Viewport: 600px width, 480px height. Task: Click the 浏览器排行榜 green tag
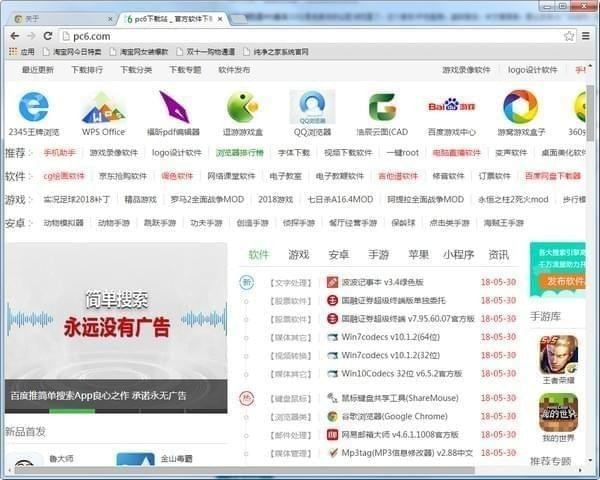tap(240, 153)
